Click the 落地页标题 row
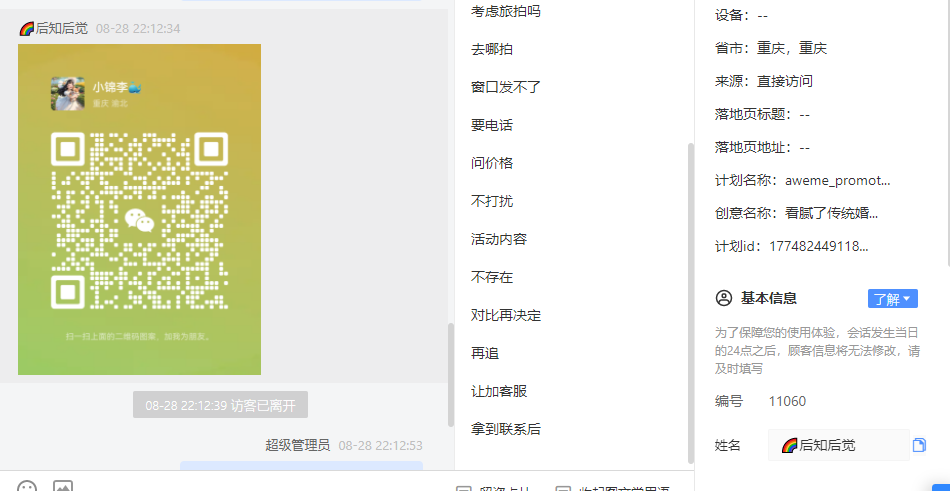950x491 pixels. click(x=762, y=115)
